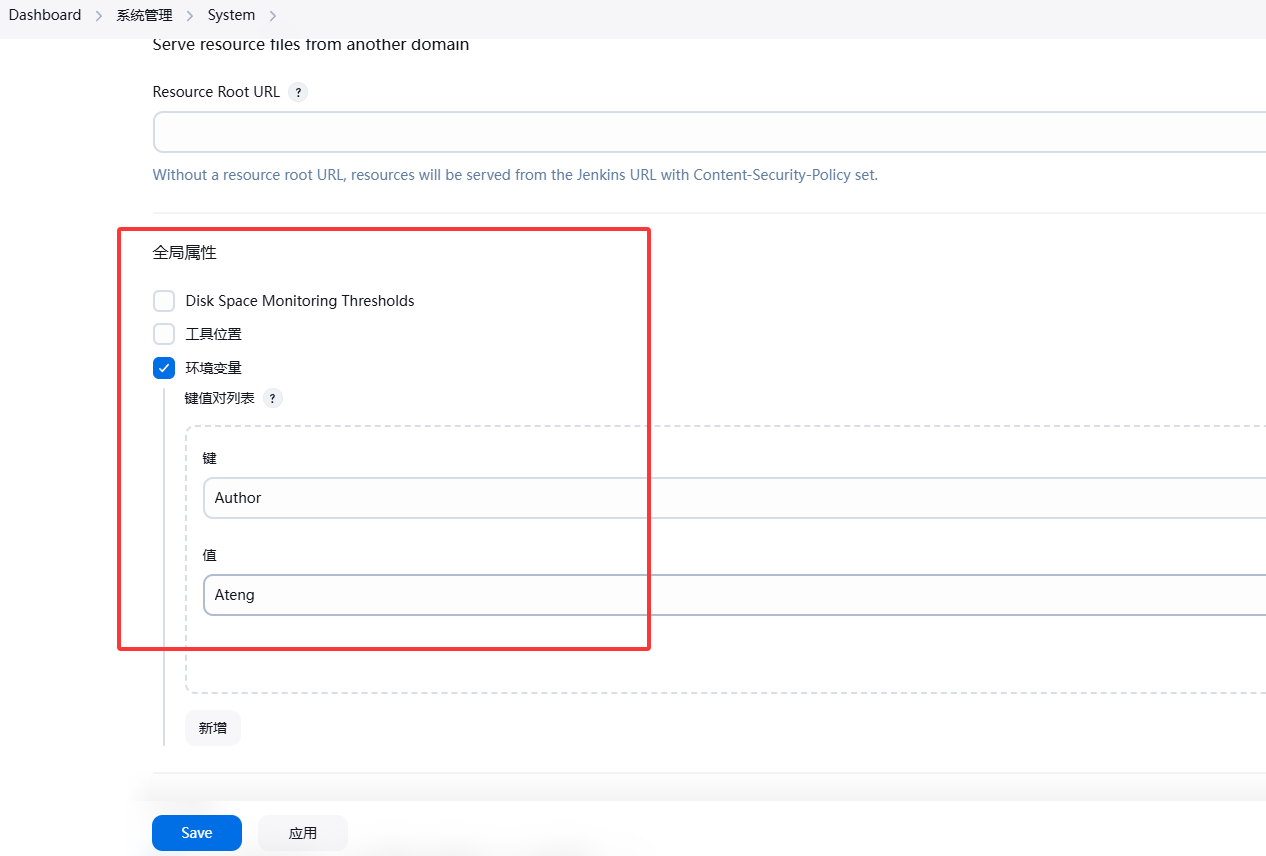This screenshot has width=1266, height=856.
Task: Click the Disk Space Monitoring Thresholds label
Action: pyautogui.click(x=300, y=301)
